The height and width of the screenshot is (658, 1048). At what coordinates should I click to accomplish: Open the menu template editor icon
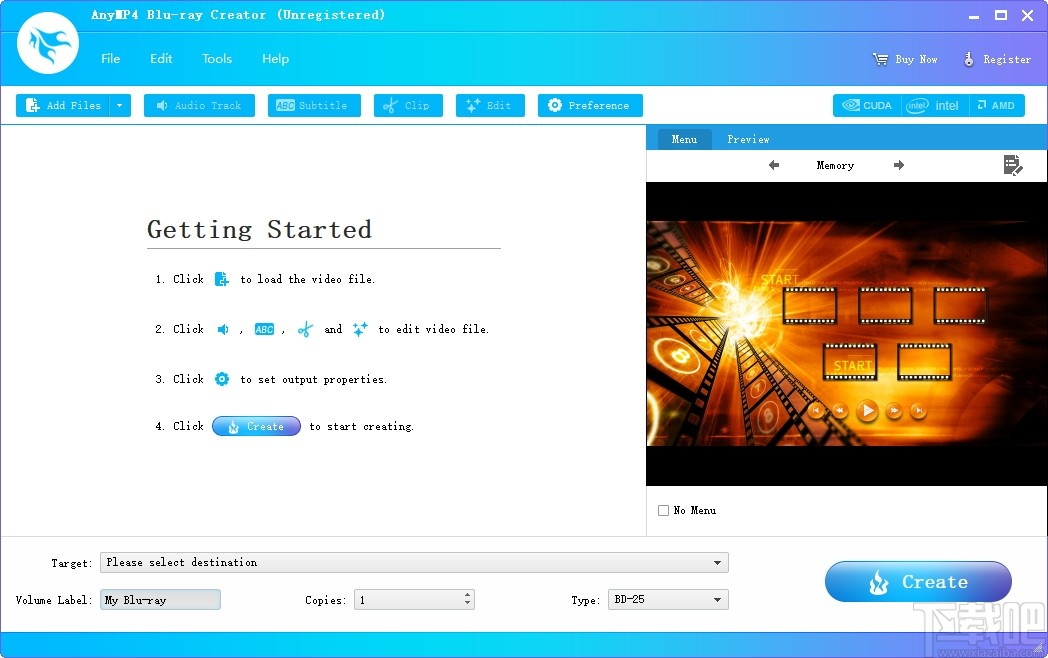click(x=1013, y=166)
